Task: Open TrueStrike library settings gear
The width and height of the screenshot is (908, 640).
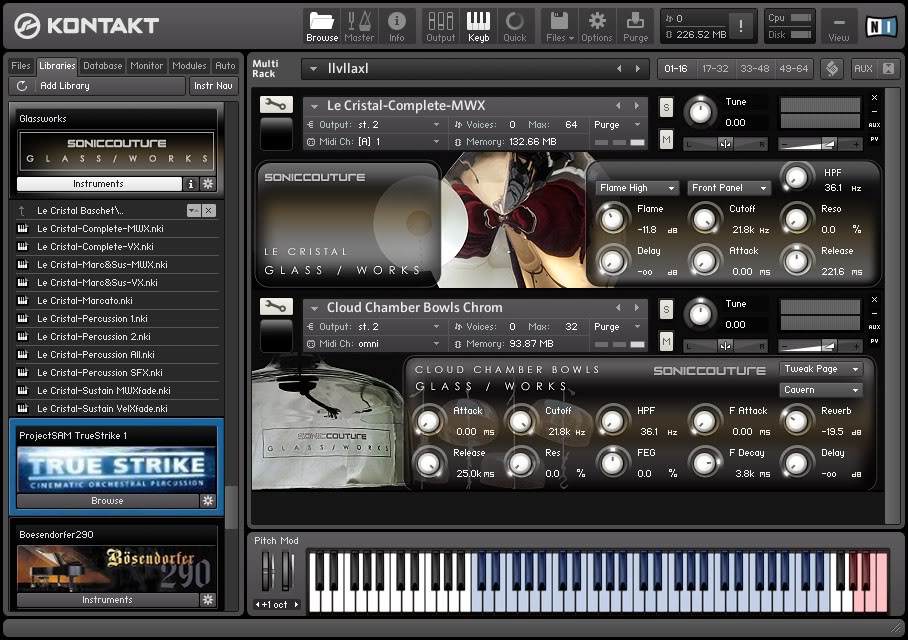Action: click(x=208, y=500)
